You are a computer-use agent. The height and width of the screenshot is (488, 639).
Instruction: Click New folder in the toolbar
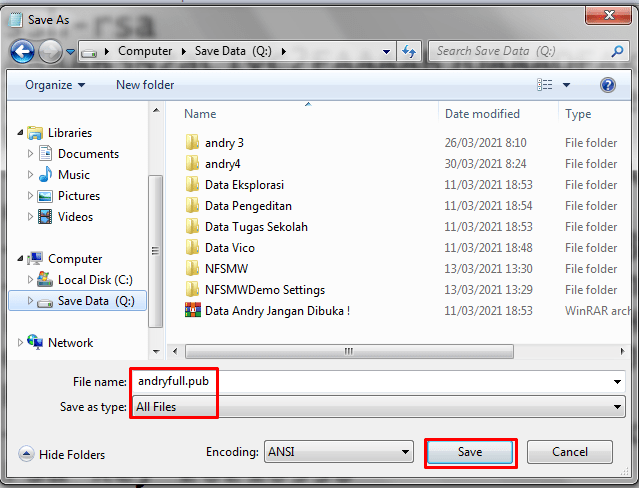click(145, 85)
